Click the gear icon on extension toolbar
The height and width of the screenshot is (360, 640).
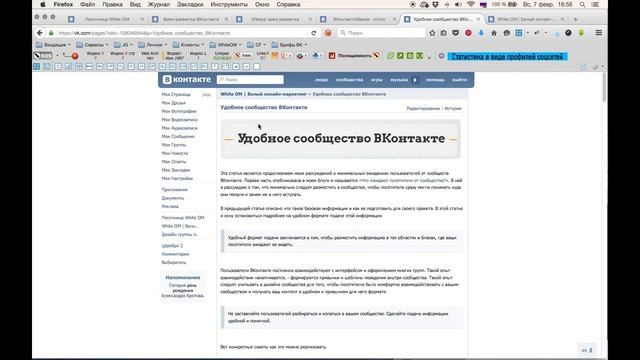click(x=441, y=56)
